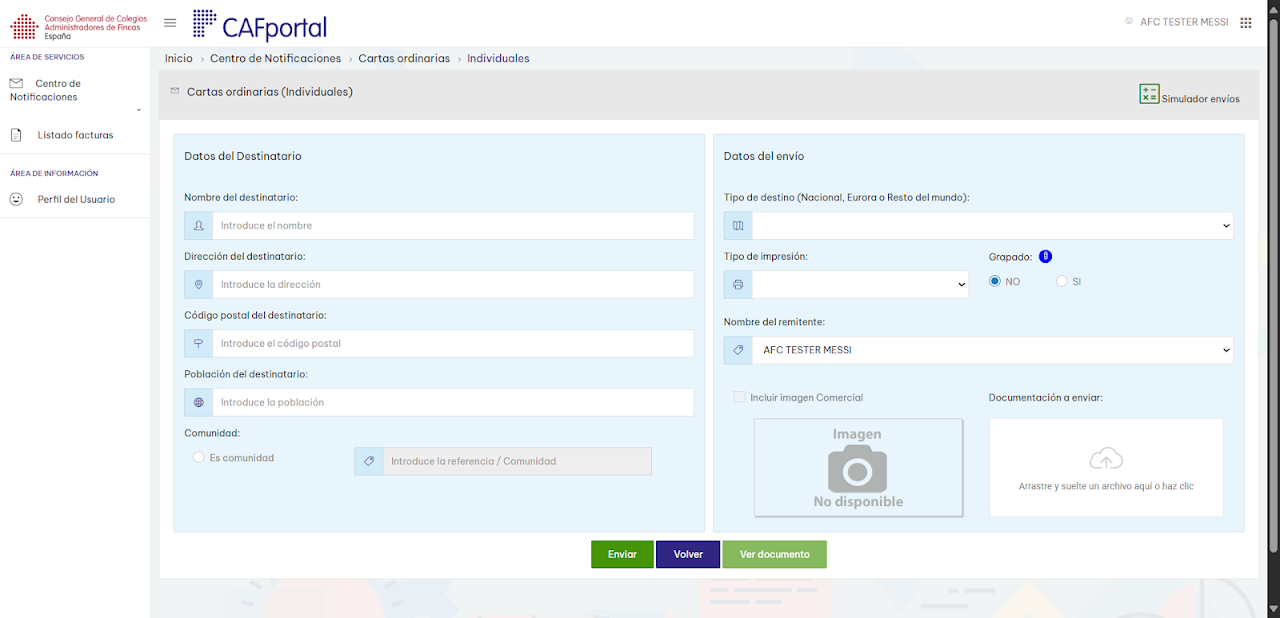Open the Tipo de destino dropdown
Viewport: 1280px width, 618px height.
pyautogui.click(x=979, y=226)
